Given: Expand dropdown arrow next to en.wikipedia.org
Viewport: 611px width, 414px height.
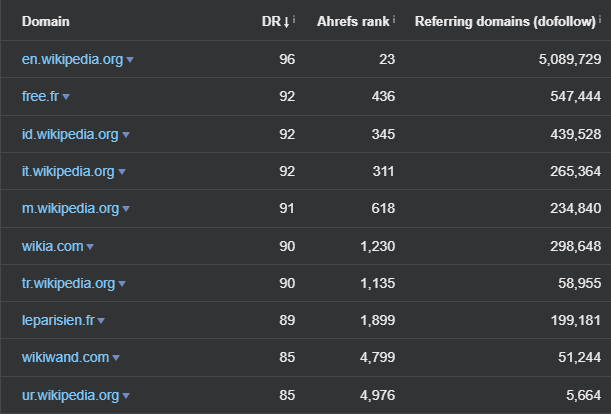Looking at the screenshot, I should pos(130,60).
